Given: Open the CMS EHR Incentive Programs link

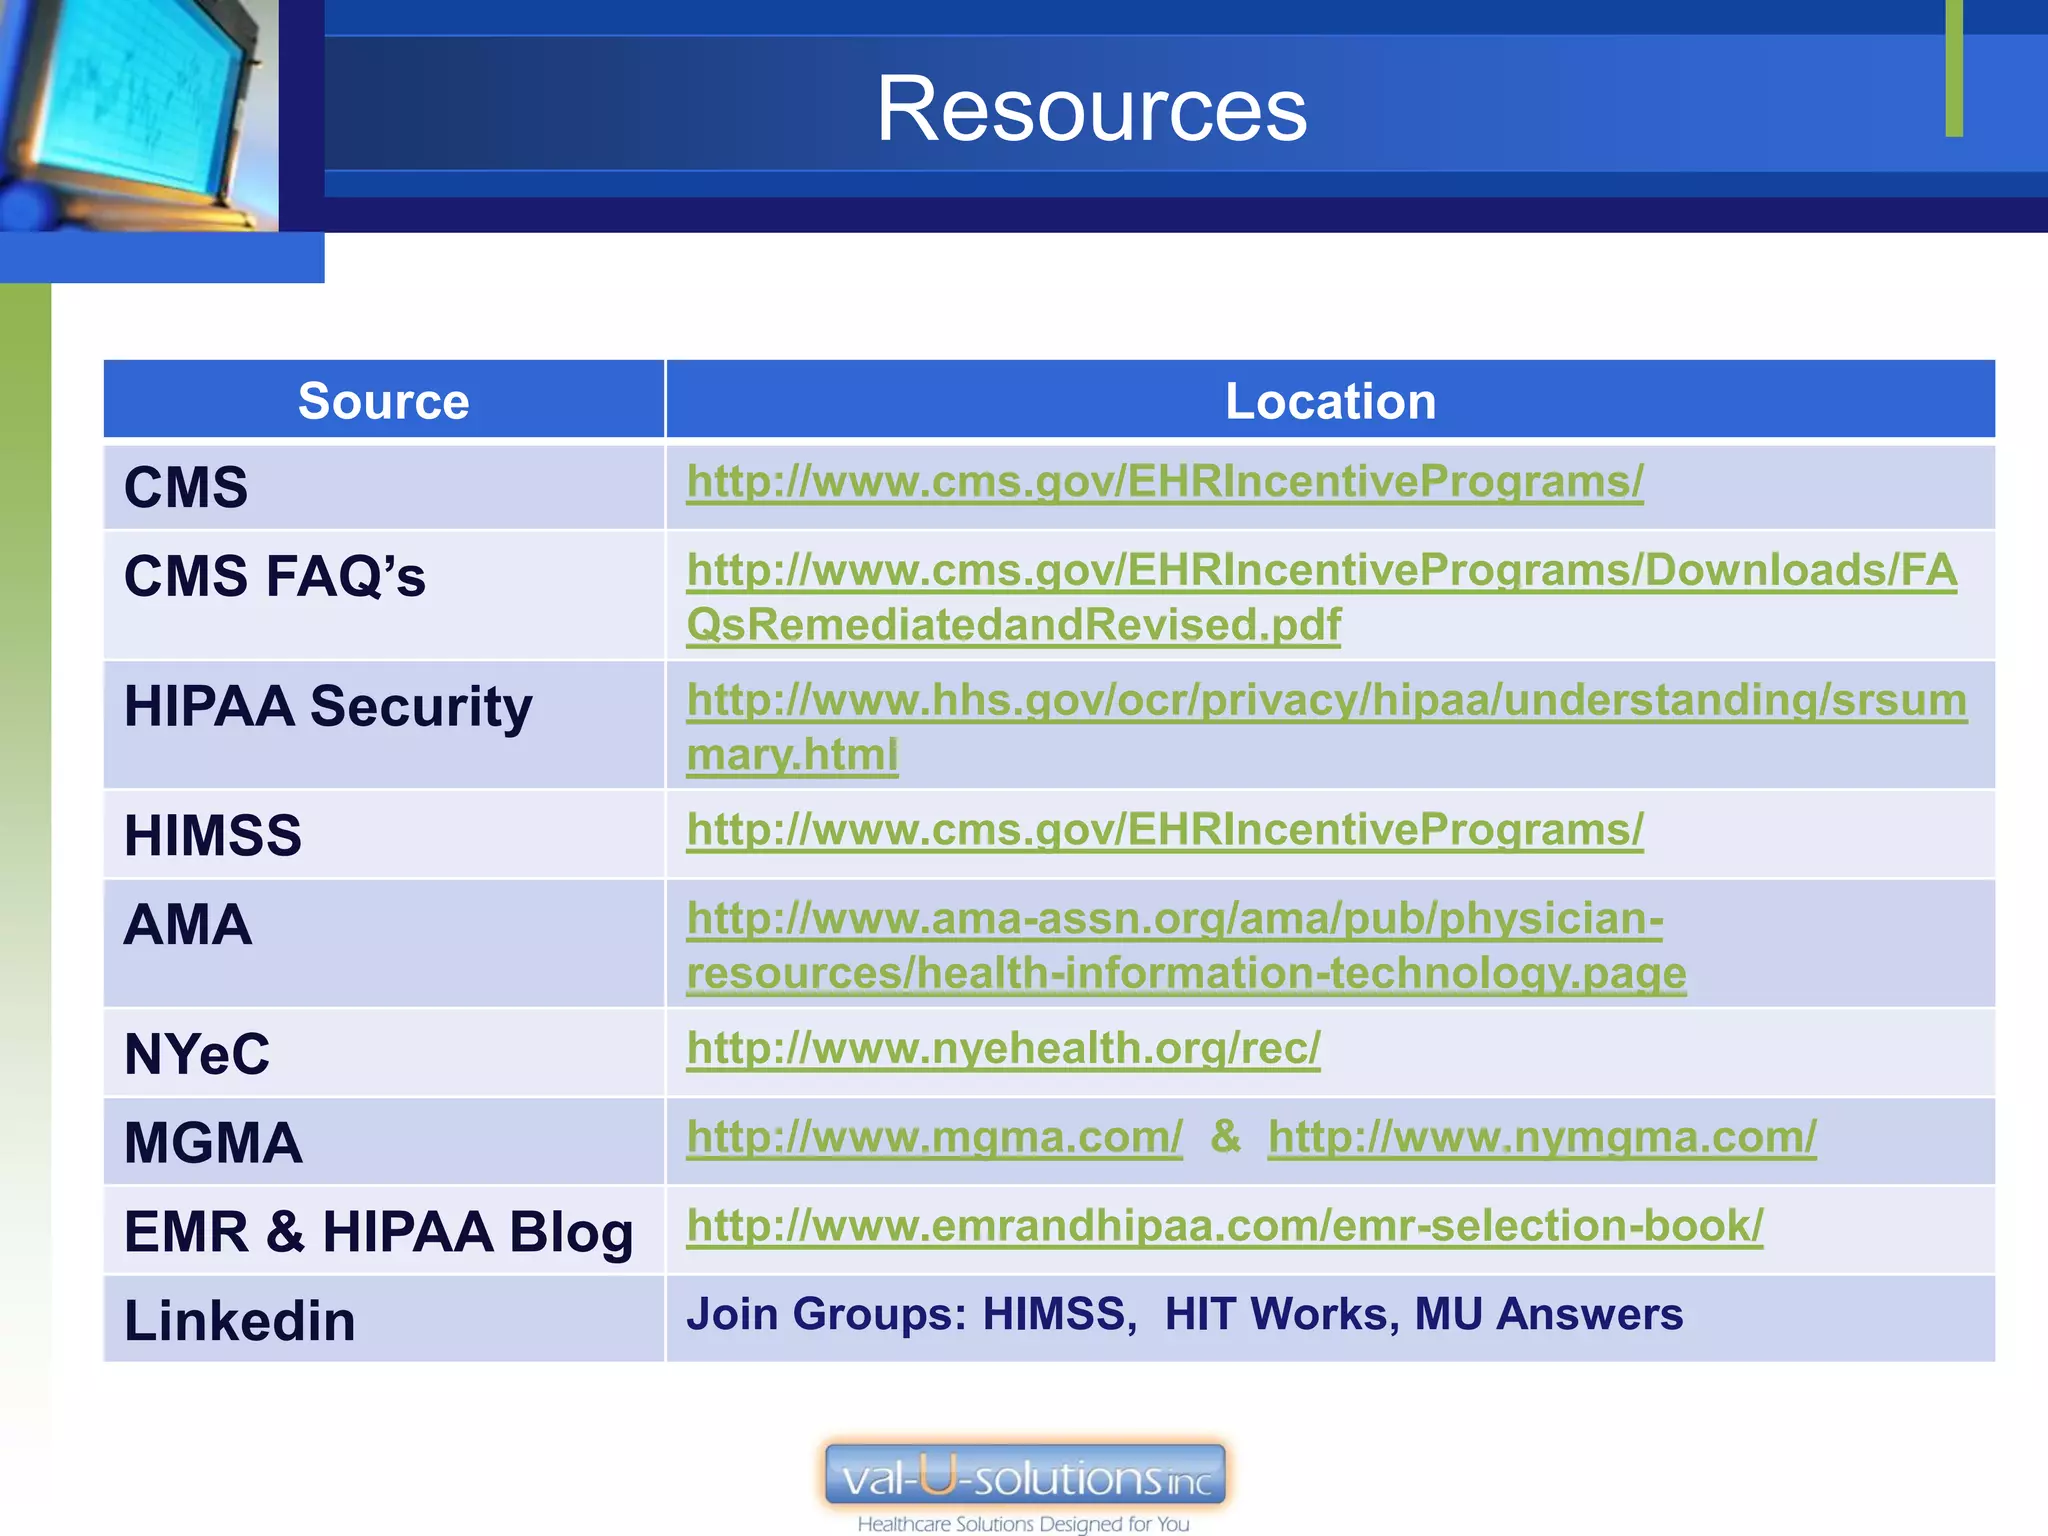Looking at the screenshot, I should coord(1164,482).
